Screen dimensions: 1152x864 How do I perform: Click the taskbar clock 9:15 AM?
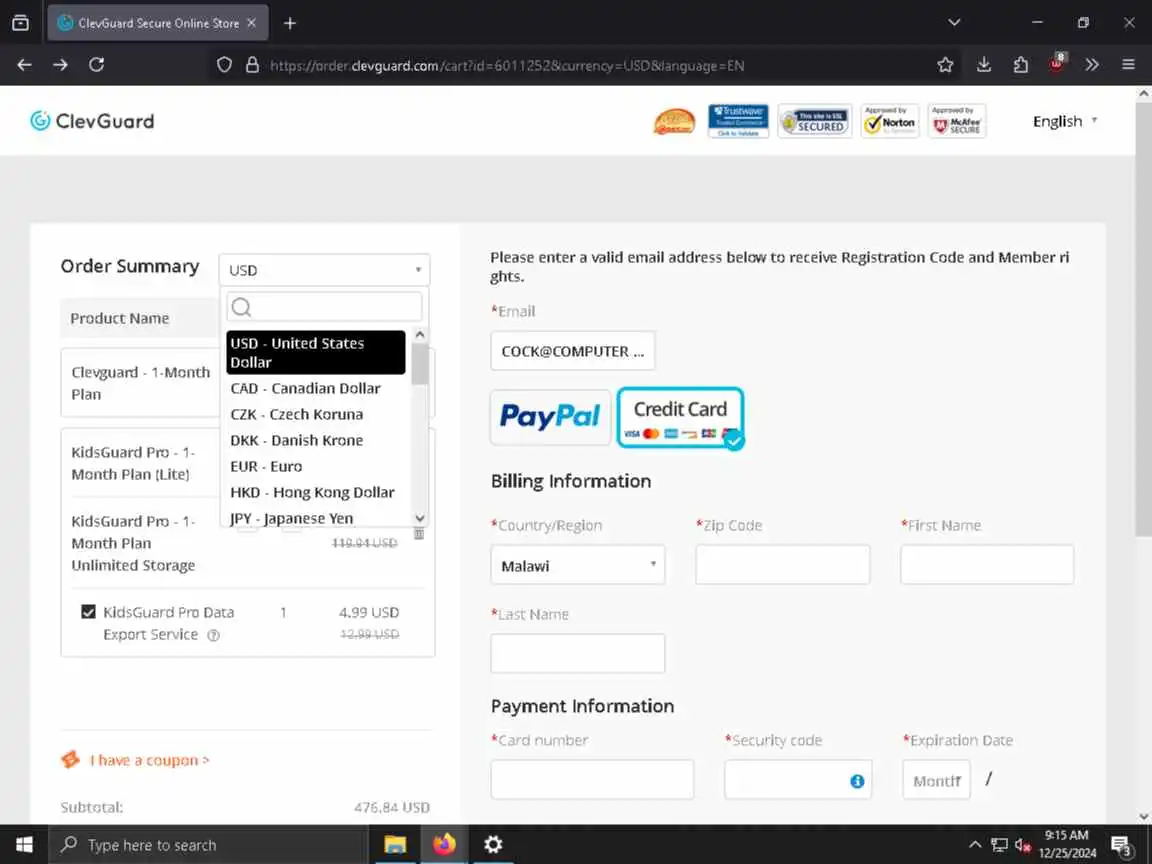point(1067,844)
